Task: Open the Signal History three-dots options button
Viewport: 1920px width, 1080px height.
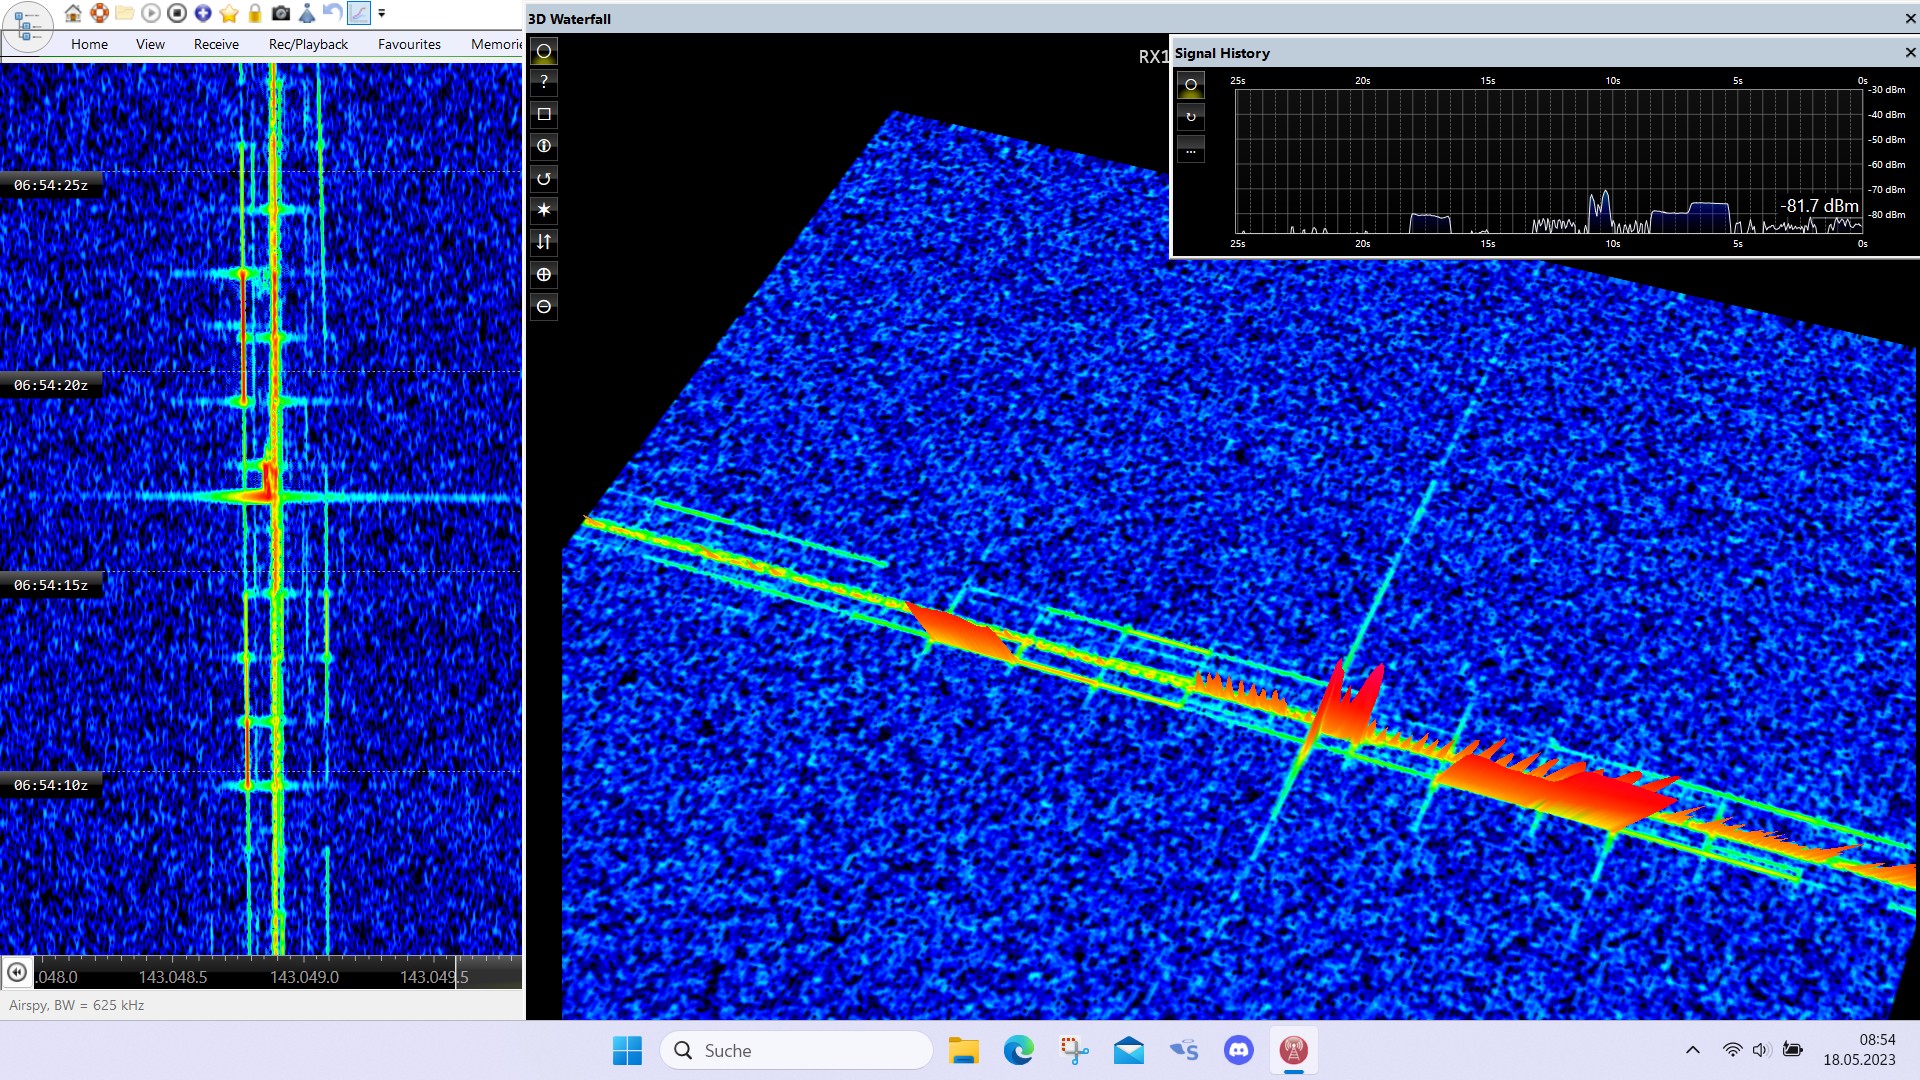Action: click(1191, 149)
